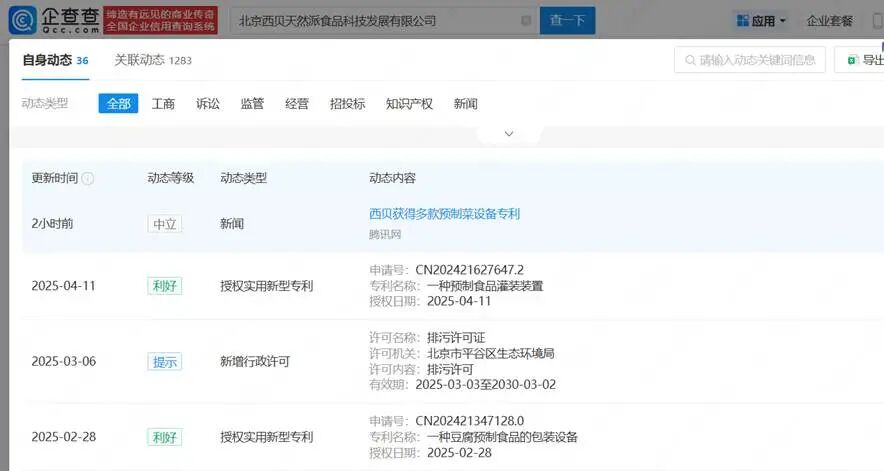884x471 pixels.
Task: Click the 动态等级 column header
Action: pos(171,178)
